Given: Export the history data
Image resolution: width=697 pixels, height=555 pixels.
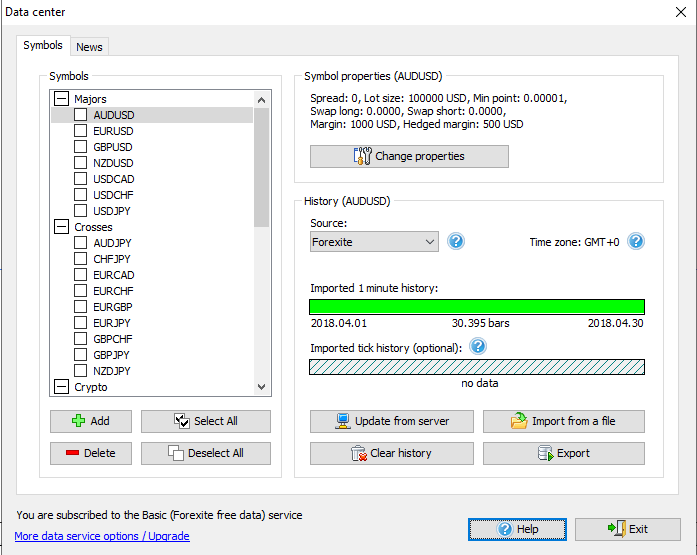Looking at the screenshot, I should [x=563, y=453].
